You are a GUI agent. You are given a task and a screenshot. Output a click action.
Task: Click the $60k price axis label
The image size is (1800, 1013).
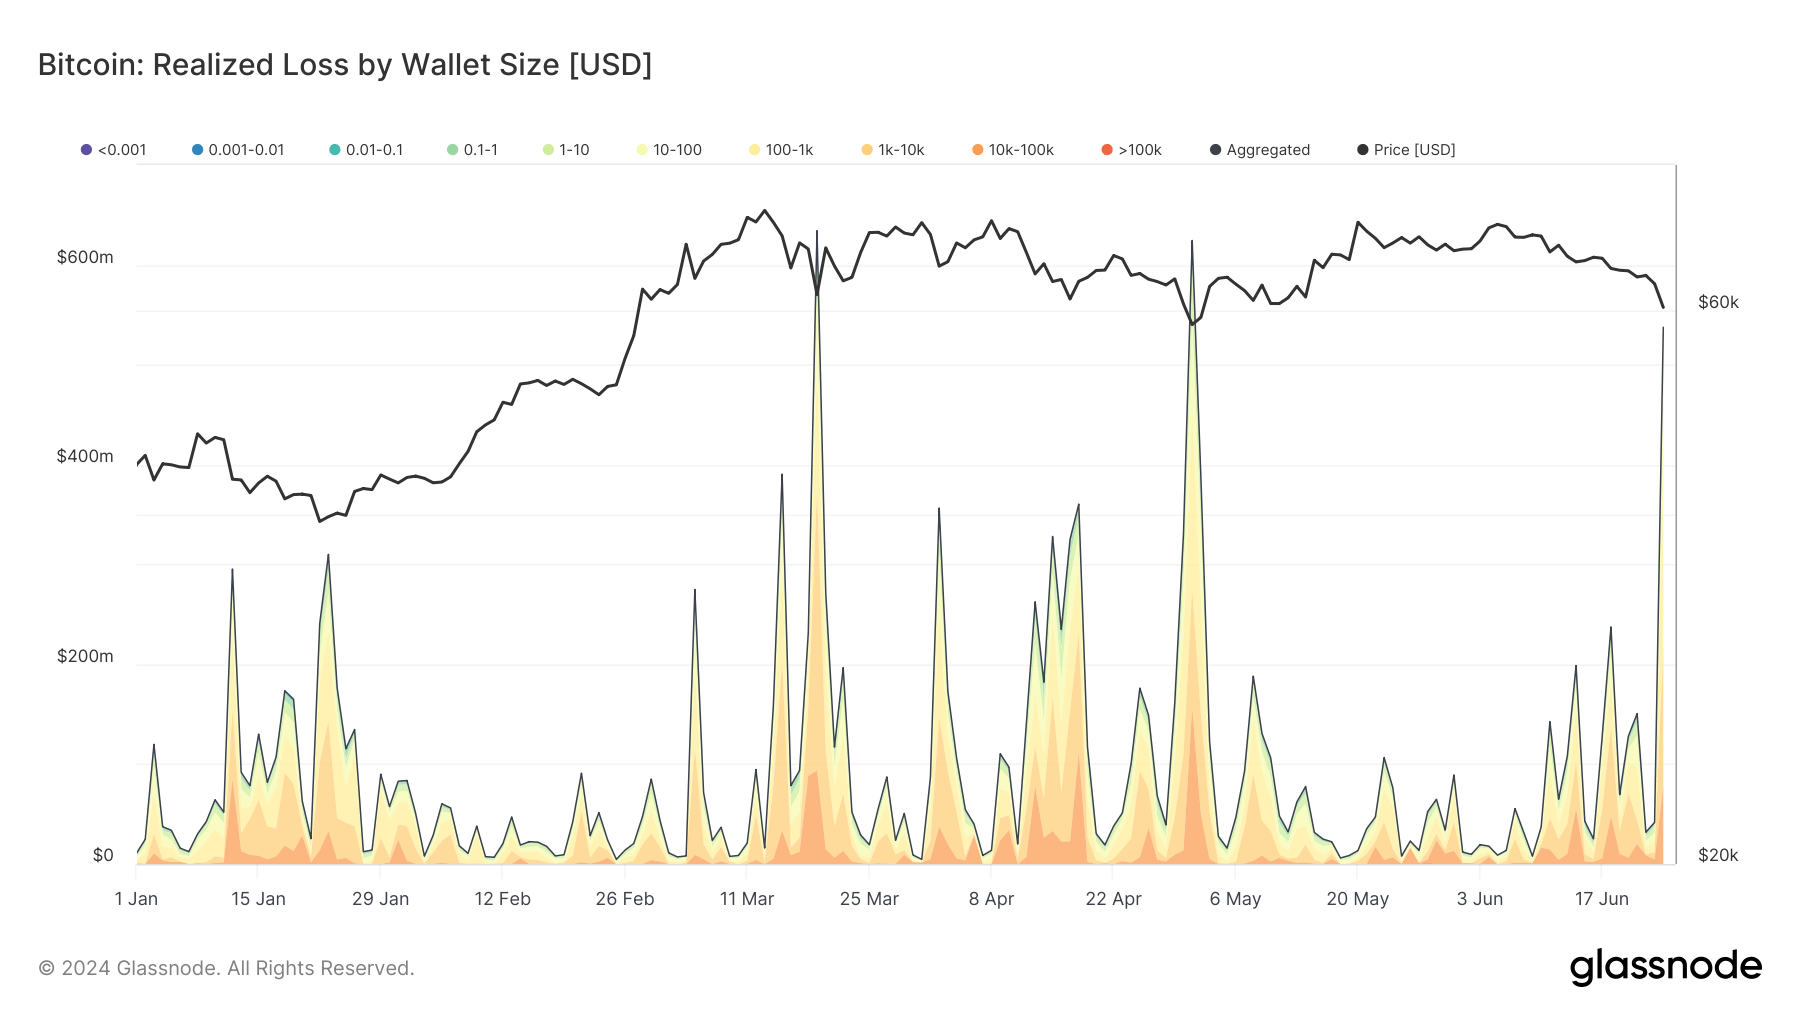(x=1718, y=302)
